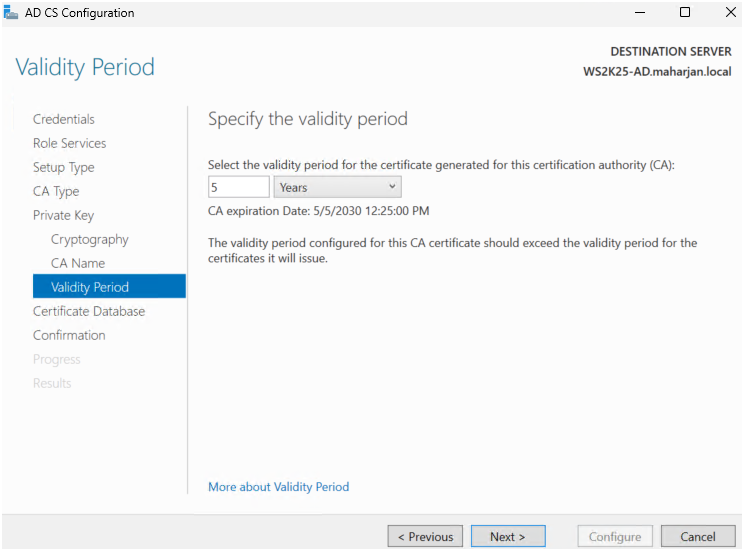Open the More about Validity Period link
Screen dimensions: 744x551
tap(279, 487)
